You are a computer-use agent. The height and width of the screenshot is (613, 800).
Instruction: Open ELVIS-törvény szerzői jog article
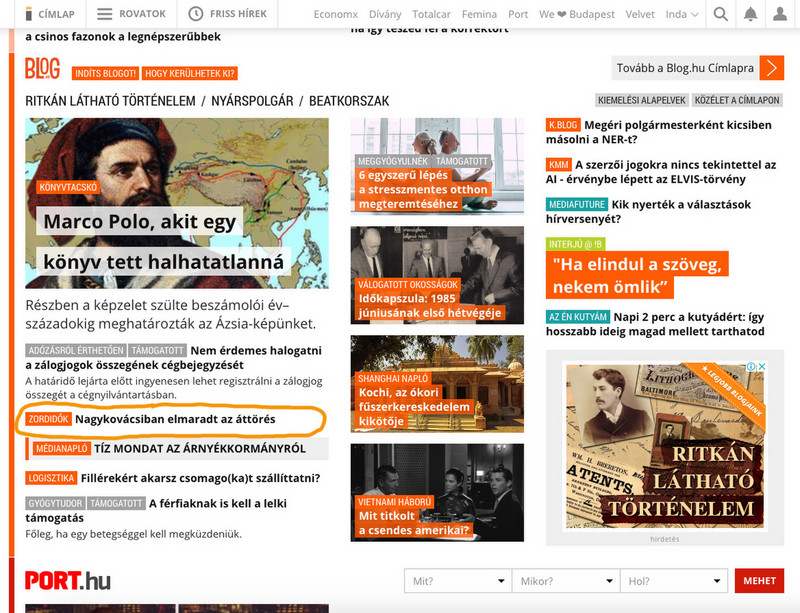(661, 172)
